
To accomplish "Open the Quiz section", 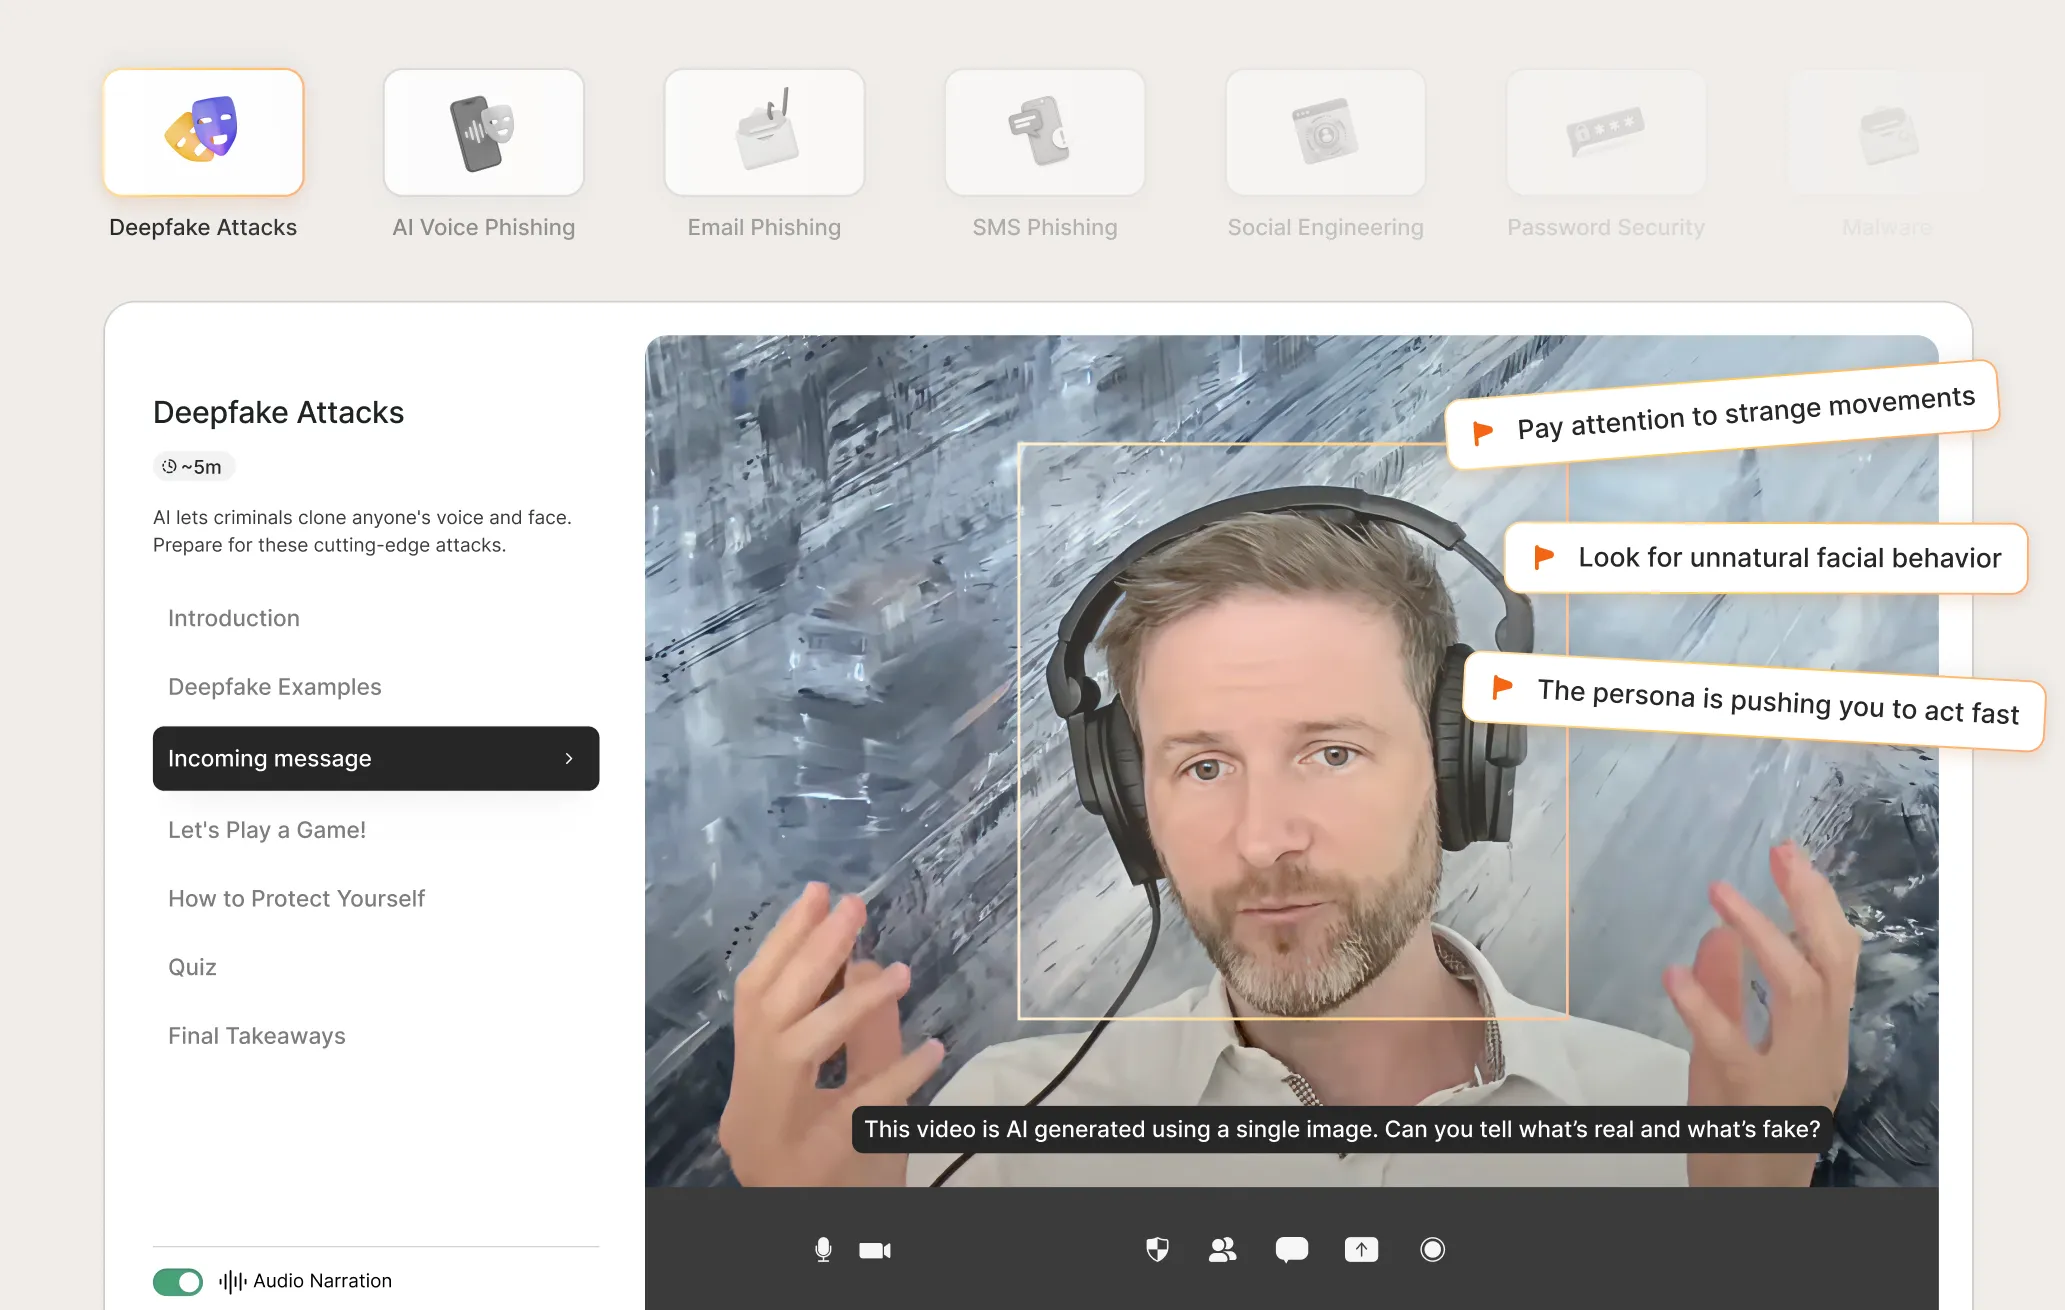I will (192, 966).
